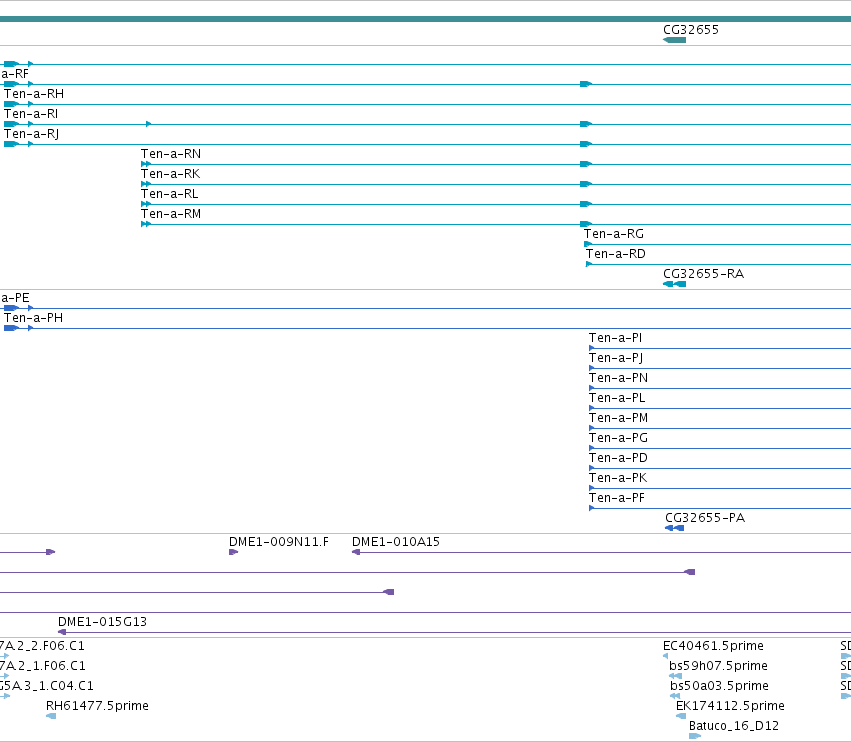Select Ten-a-RM transcript label

(171, 214)
